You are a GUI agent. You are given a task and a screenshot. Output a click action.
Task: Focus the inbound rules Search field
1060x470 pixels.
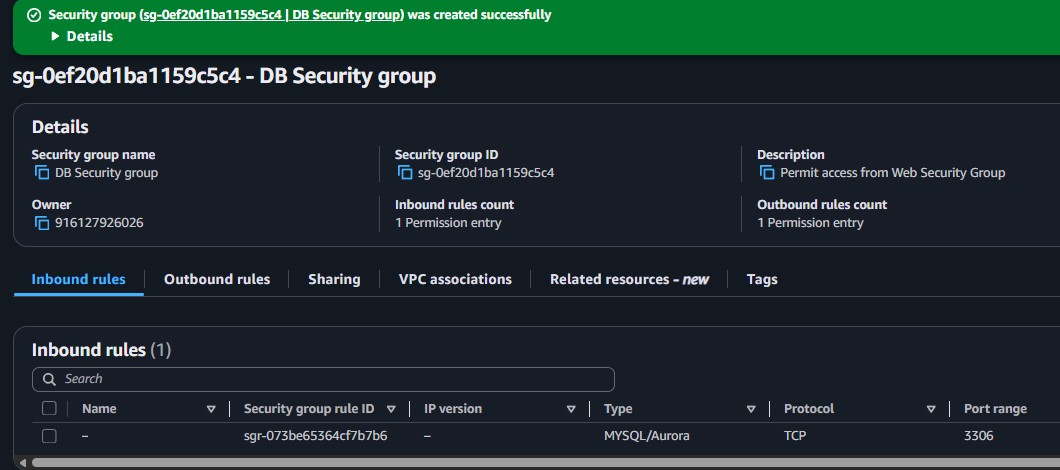pos(323,379)
